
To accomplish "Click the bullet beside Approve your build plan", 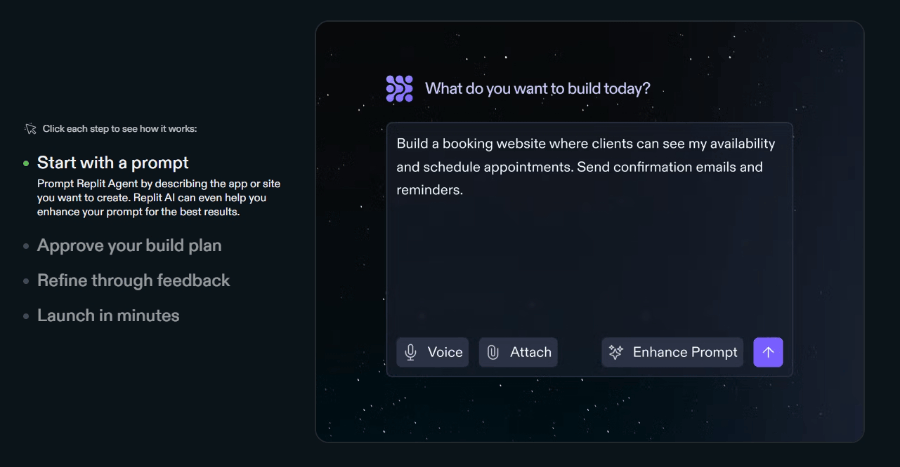I will pos(26,246).
